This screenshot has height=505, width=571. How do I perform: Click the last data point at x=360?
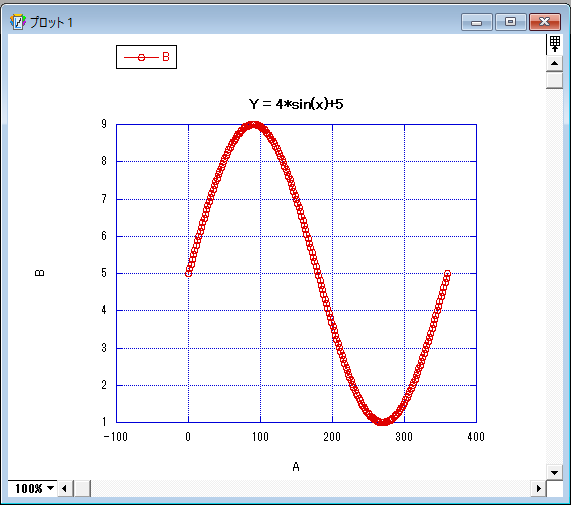448,273
